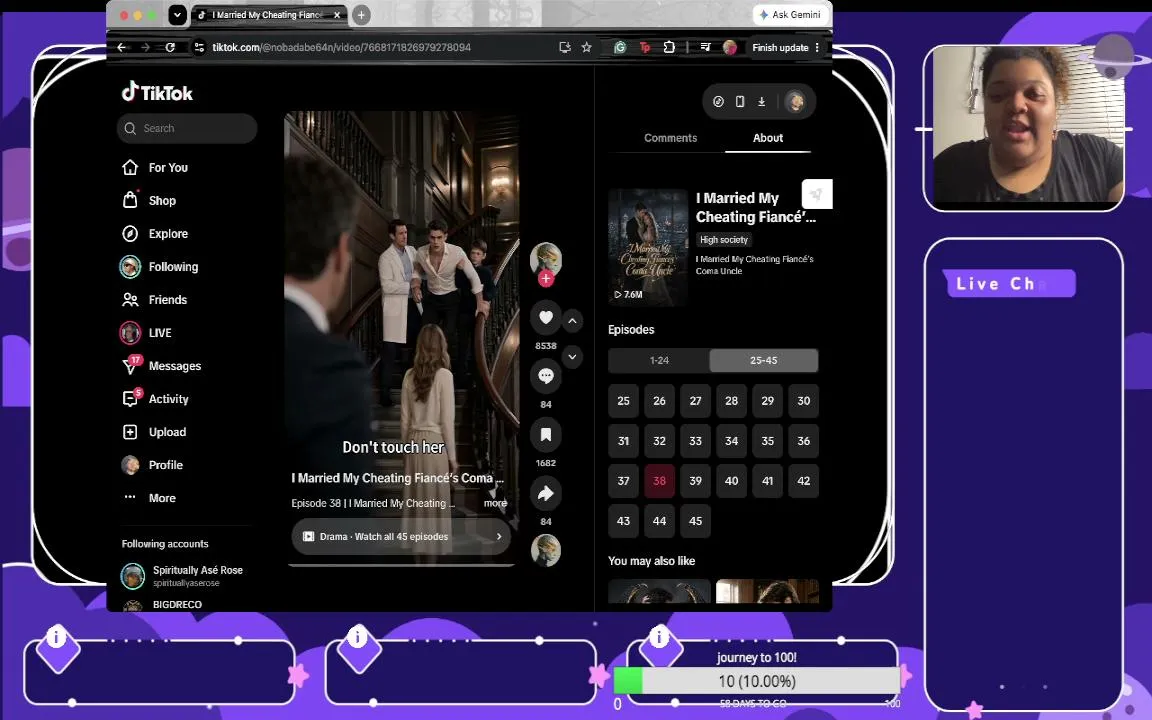Click the Live Chat header in overlay

click(1009, 284)
